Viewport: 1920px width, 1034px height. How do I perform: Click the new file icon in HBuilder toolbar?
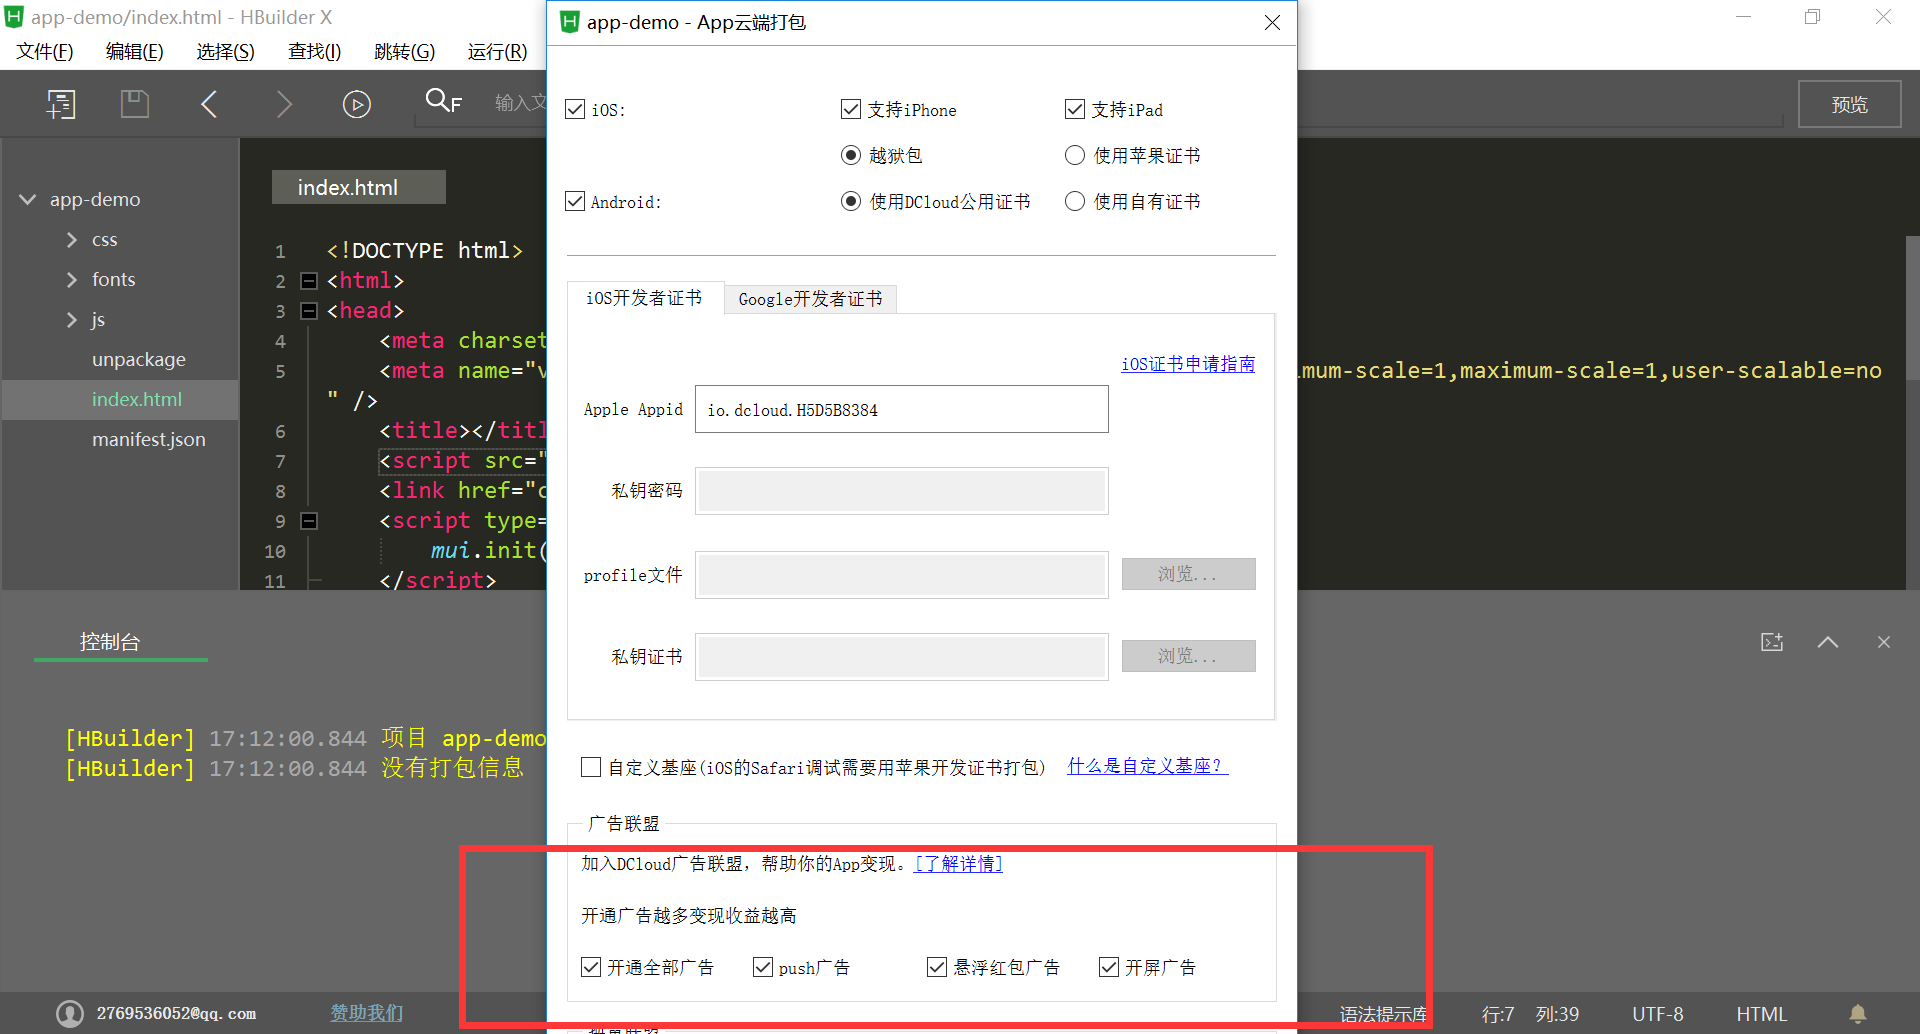tap(61, 104)
